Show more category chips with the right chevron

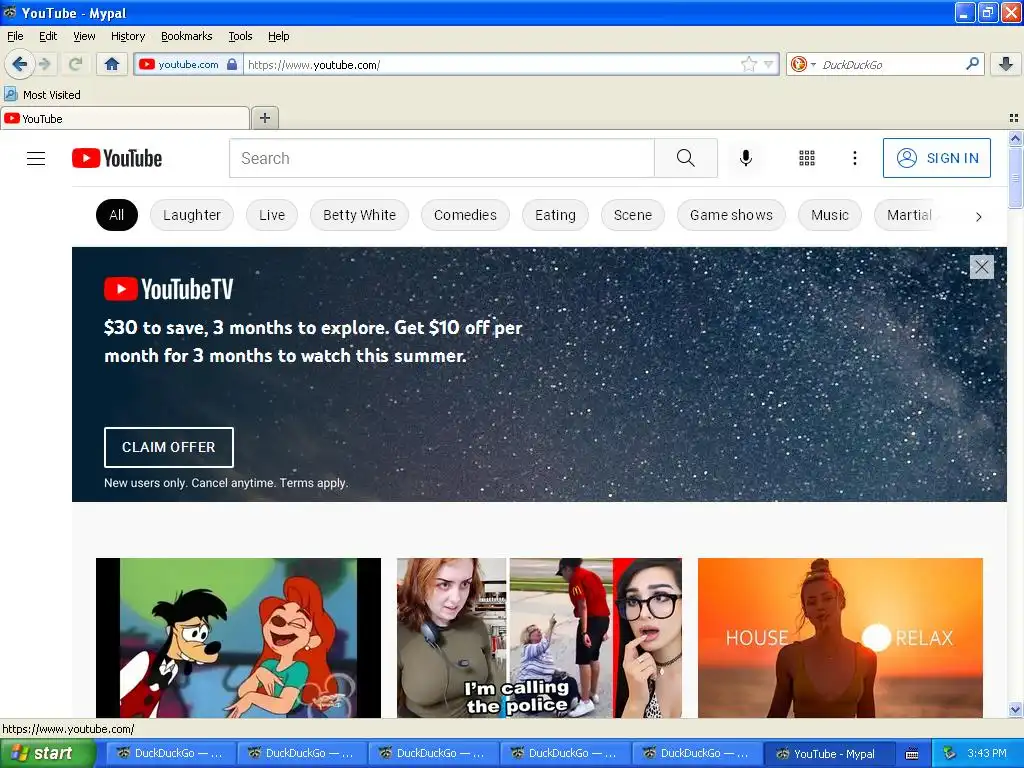pos(978,217)
